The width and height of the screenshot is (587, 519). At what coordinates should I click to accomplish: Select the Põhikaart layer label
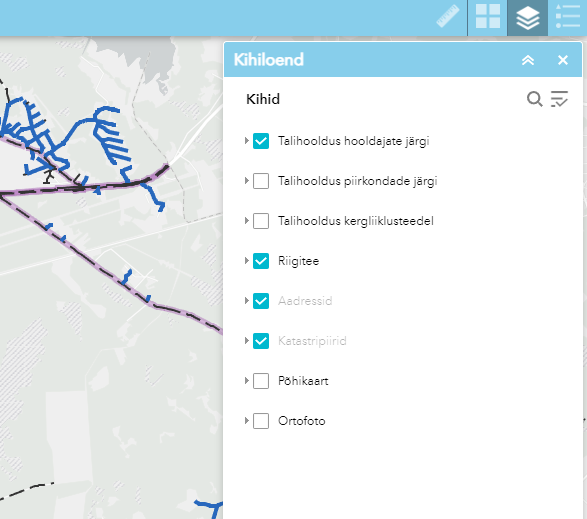[303, 381]
